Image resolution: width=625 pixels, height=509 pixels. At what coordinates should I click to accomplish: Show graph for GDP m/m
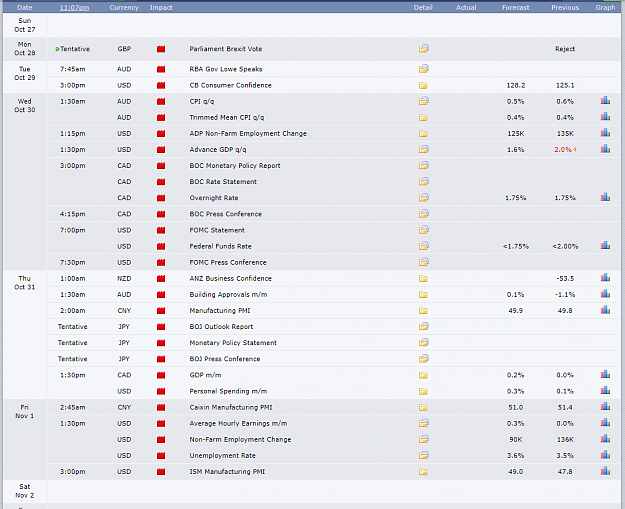pos(605,374)
